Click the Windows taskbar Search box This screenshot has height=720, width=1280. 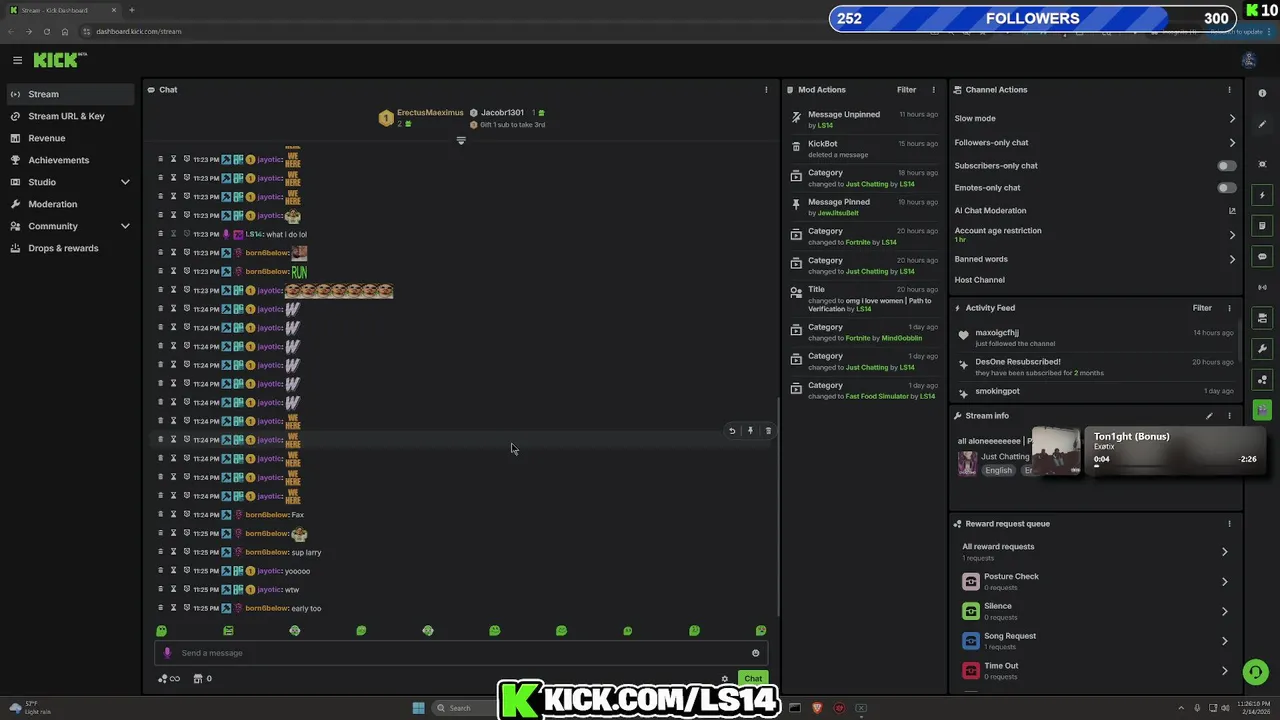[466, 708]
